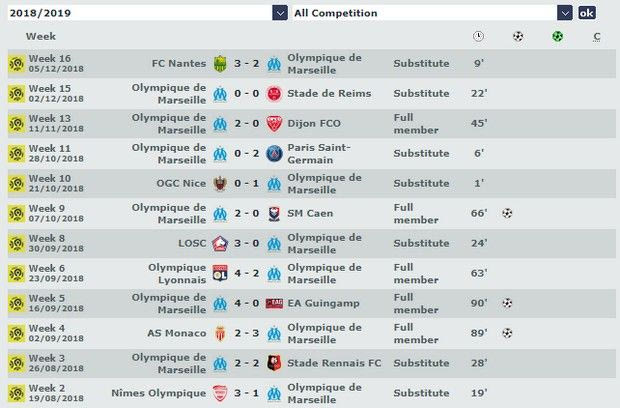
Task: Click the Olympique Lyonnais team name
Action: click(169, 273)
